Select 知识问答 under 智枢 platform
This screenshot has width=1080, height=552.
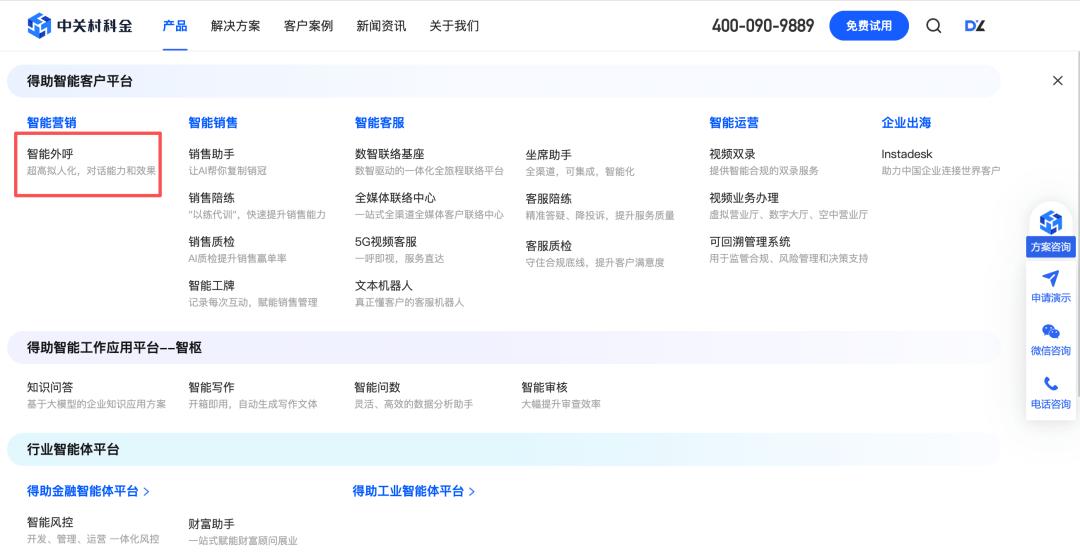pyautogui.click(x=50, y=387)
